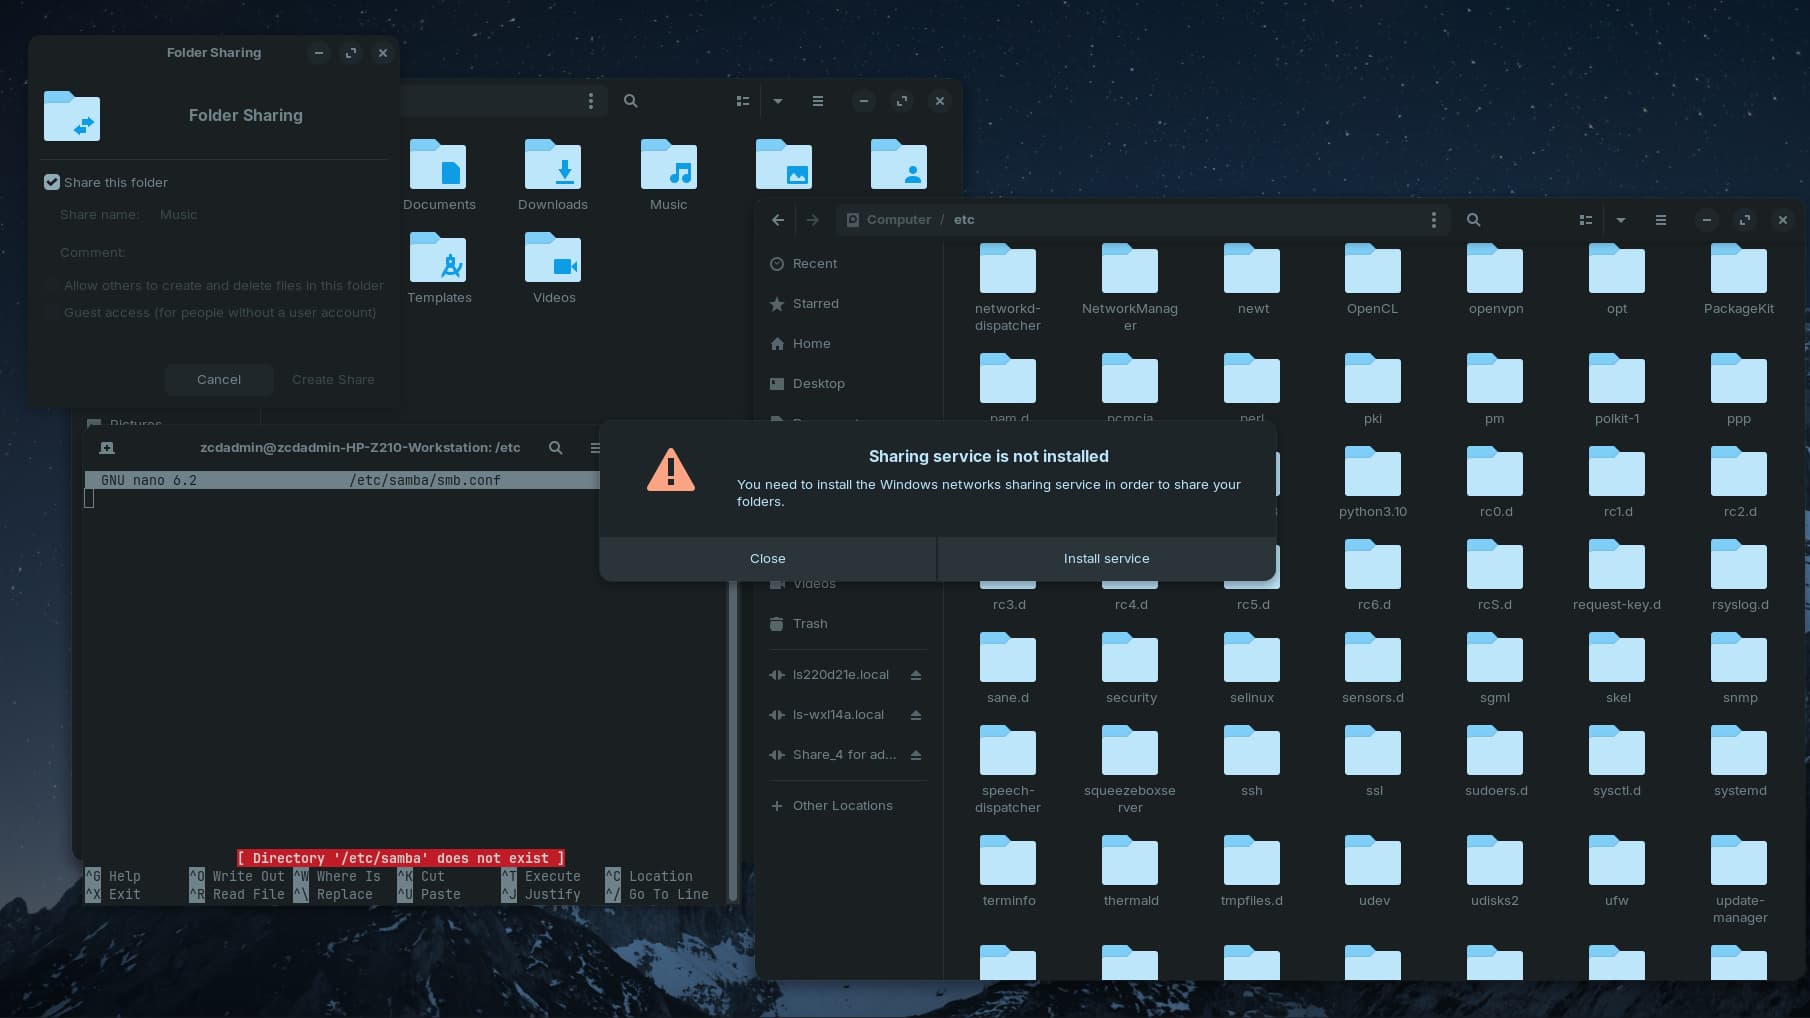Image resolution: width=1810 pixels, height=1018 pixels.
Task: Enable guest access checkbox
Action: coord(52,313)
